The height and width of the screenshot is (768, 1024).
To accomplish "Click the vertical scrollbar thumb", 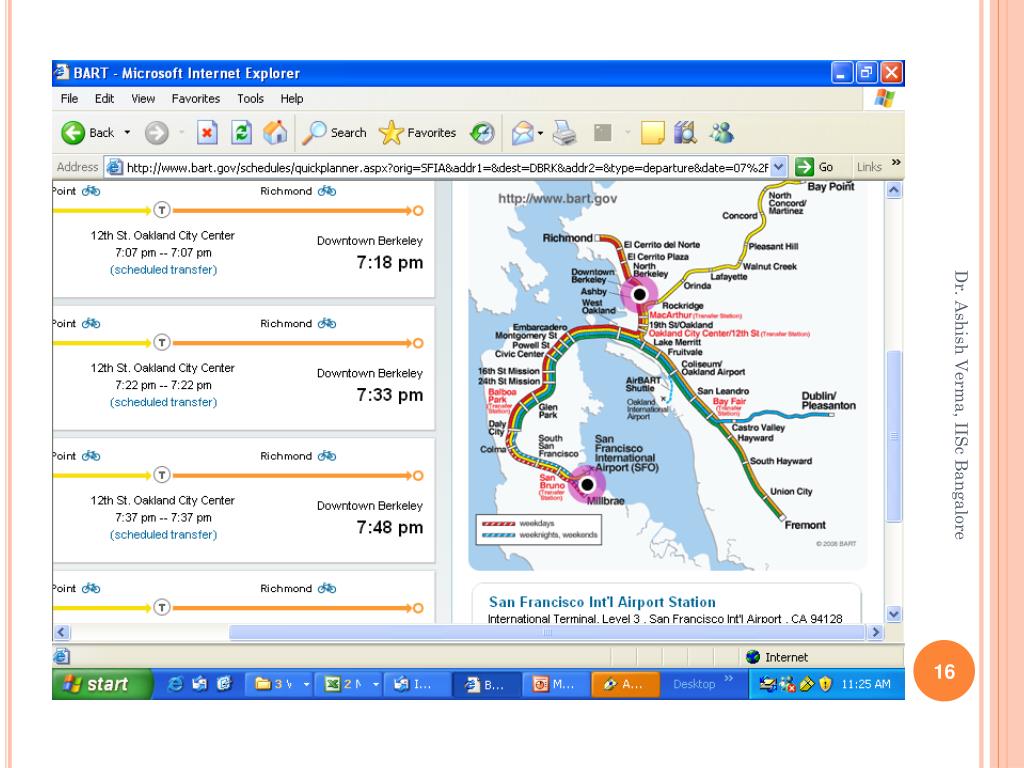I will click(894, 436).
